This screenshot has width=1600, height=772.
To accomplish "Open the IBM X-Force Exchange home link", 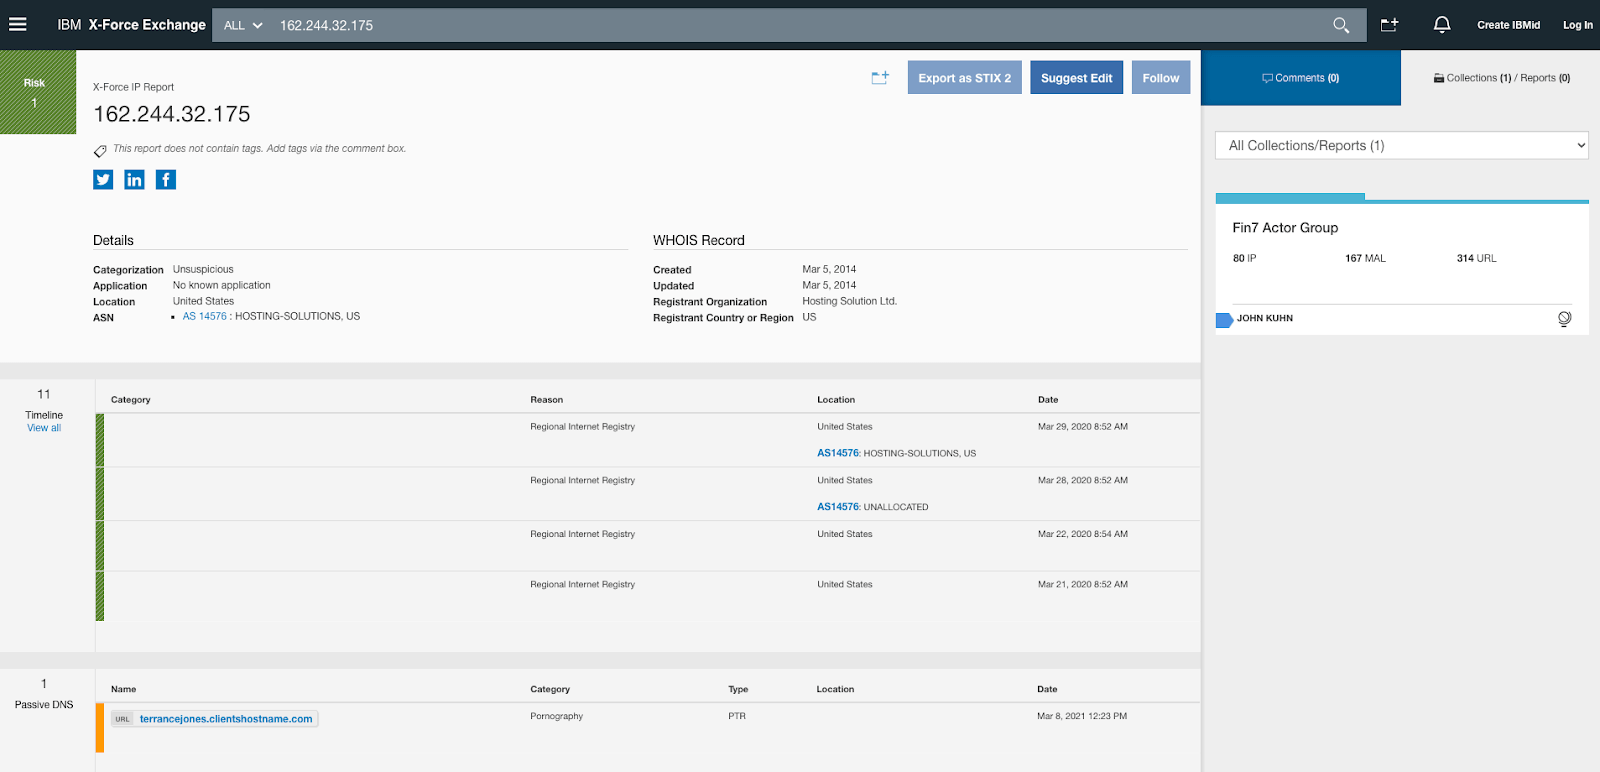I will click(x=131, y=25).
